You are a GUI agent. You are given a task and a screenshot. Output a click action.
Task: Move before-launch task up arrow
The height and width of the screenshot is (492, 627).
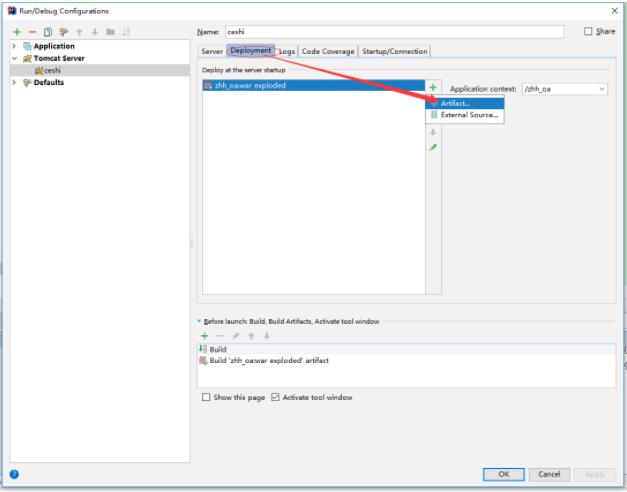tap(251, 336)
